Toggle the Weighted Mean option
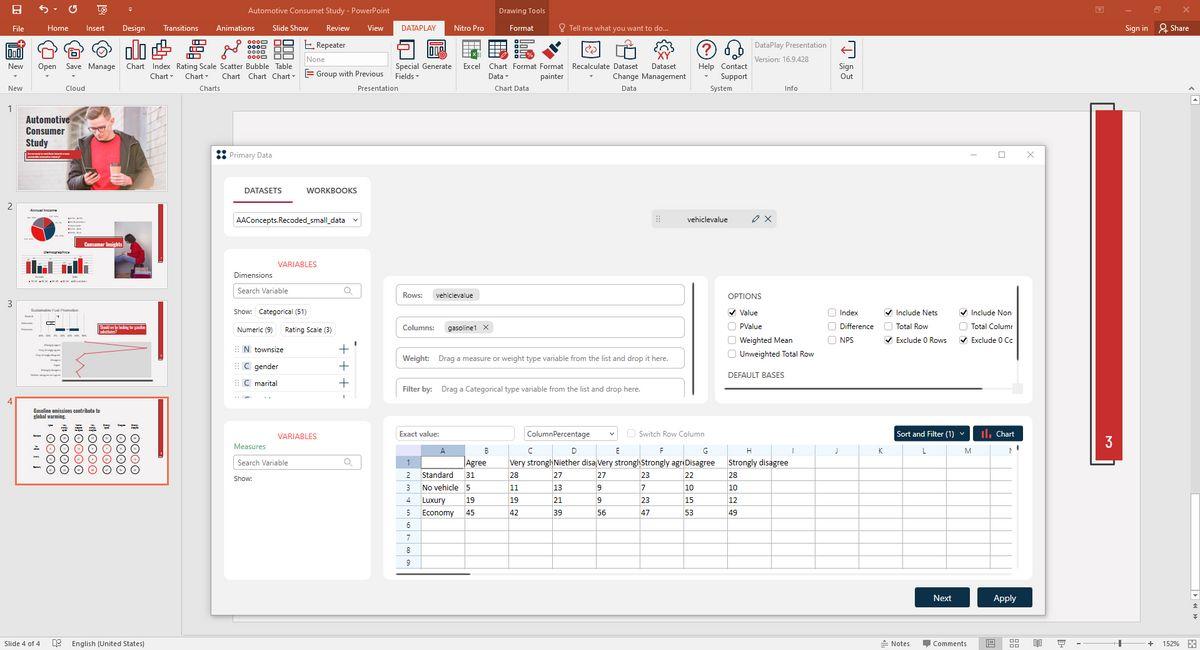1200x650 pixels. [x=732, y=340]
